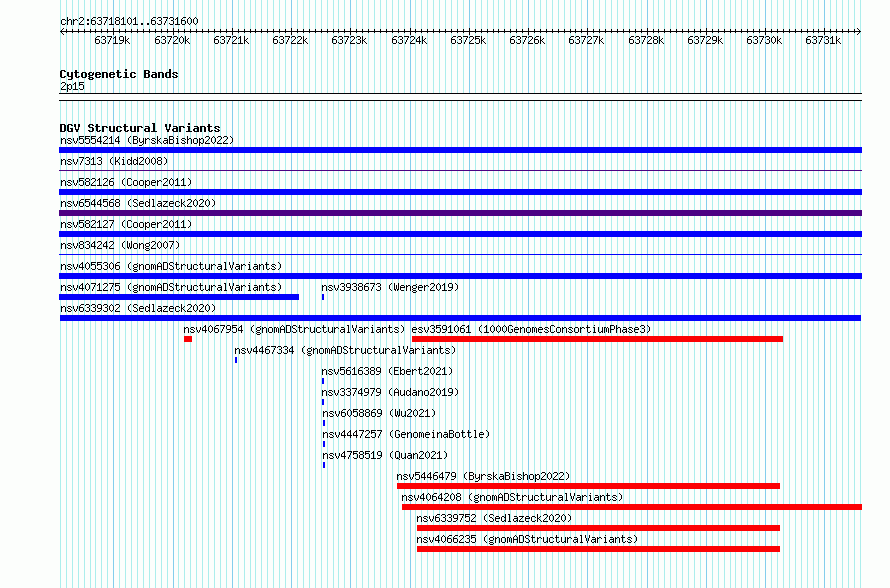Open nsv5446479 (ByrskaBishop2022) label
The image size is (890, 588).
tap(483, 476)
